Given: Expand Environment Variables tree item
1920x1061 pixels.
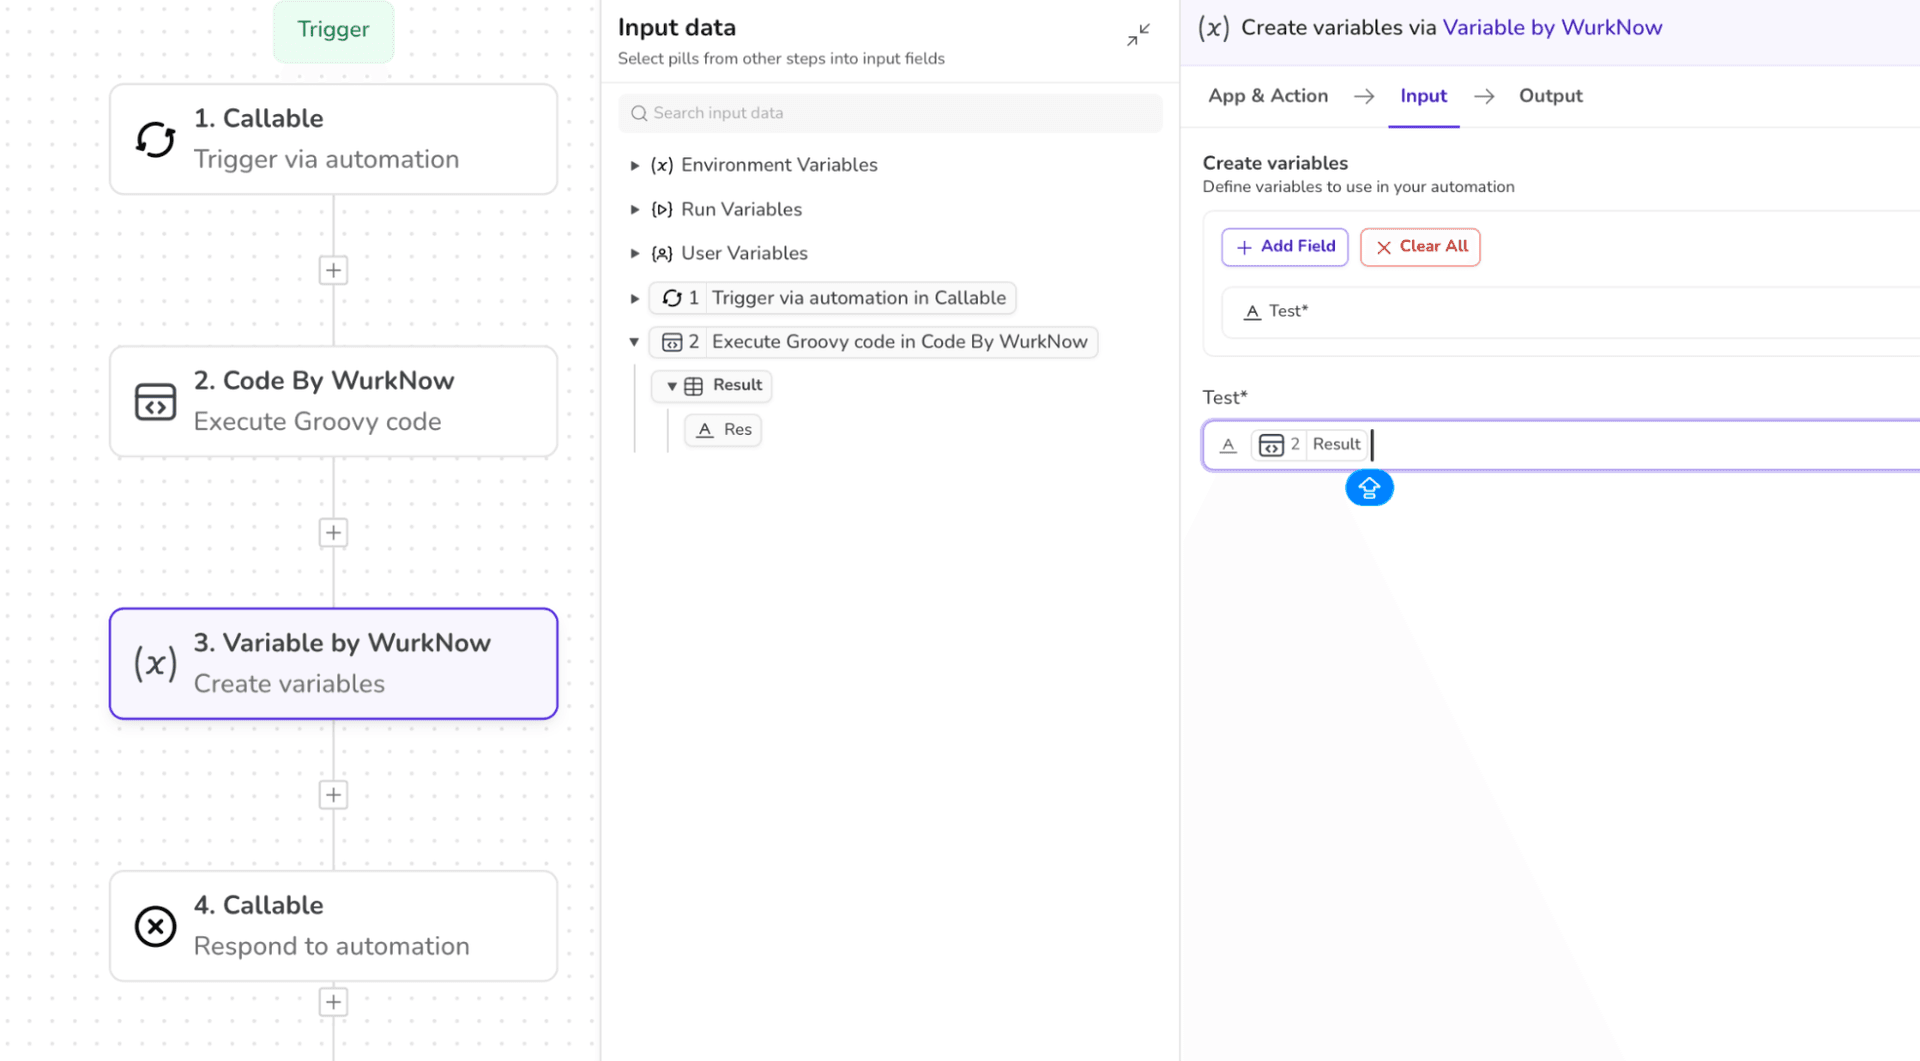Looking at the screenshot, I should [635, 165].
